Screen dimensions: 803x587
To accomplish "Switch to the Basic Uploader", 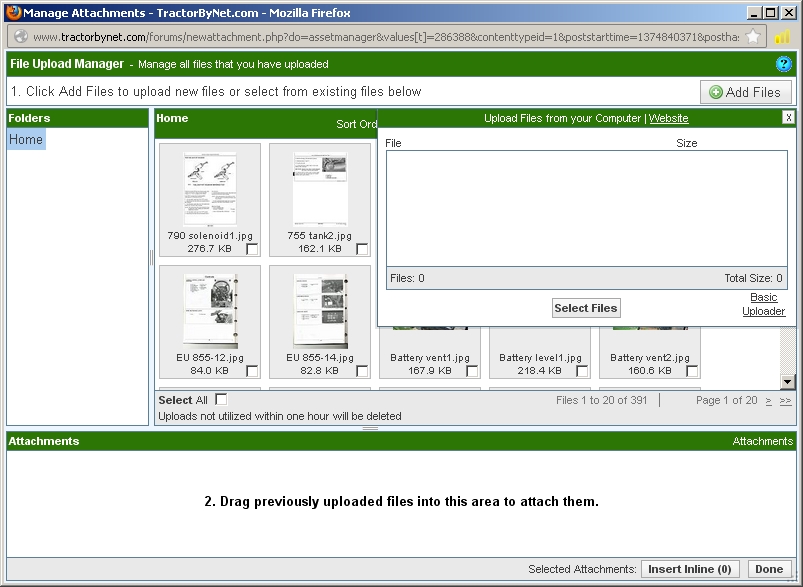I will [x=764, y=304].
